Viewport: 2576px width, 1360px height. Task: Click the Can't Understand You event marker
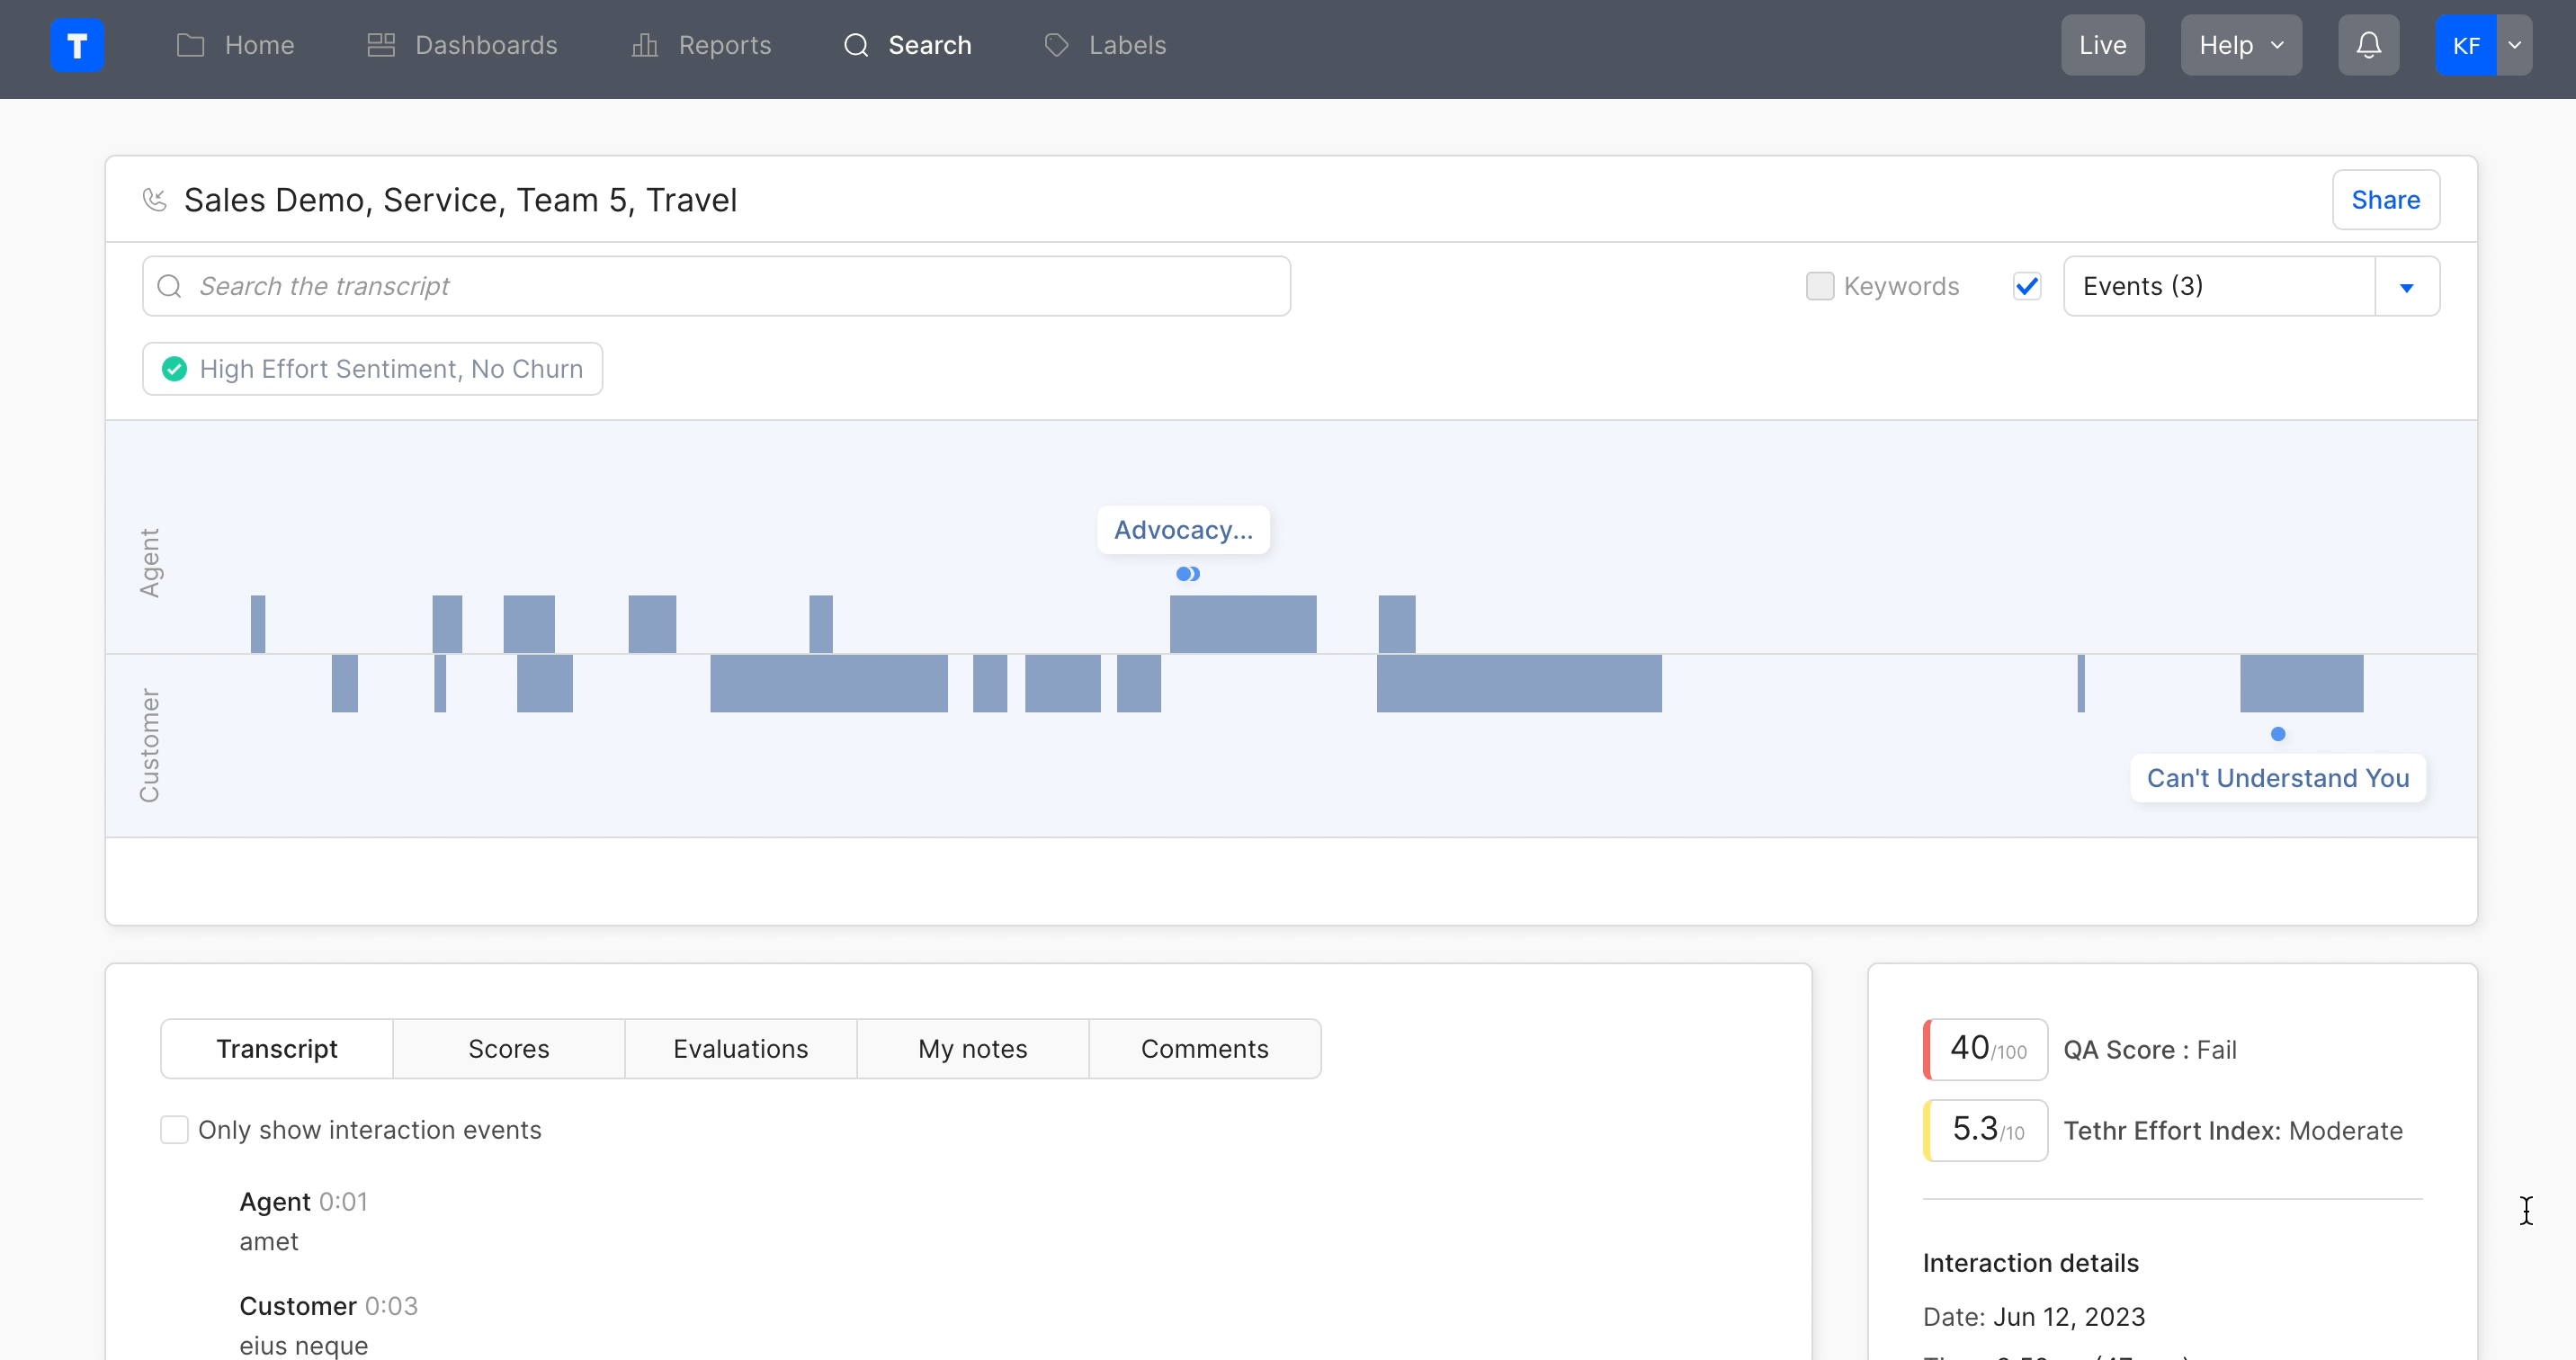click(2278, 734)
